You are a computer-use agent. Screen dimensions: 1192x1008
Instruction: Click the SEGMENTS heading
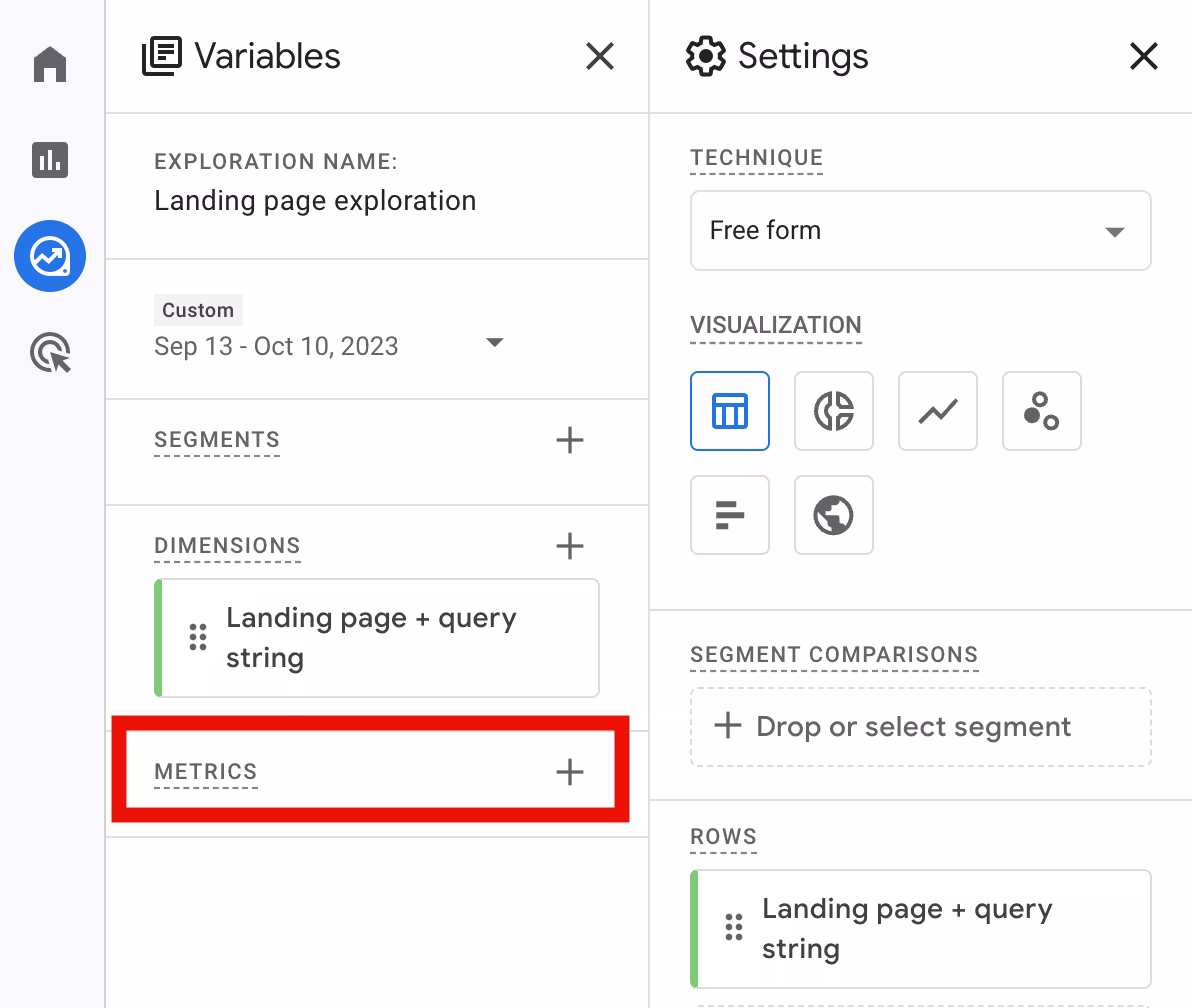coord(217,440)
